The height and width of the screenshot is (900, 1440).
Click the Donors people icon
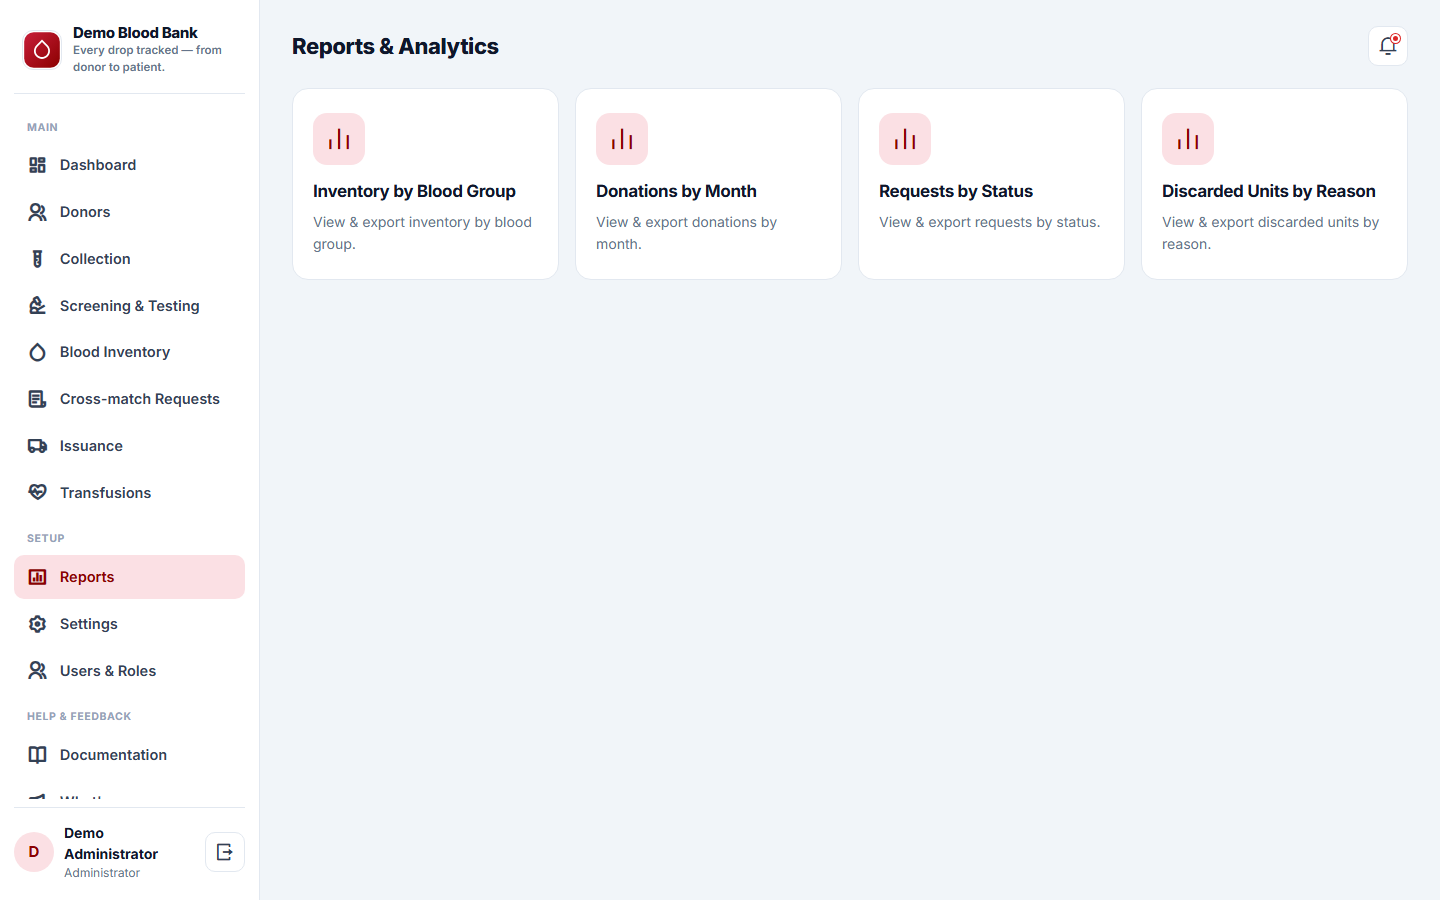point(37,212)
